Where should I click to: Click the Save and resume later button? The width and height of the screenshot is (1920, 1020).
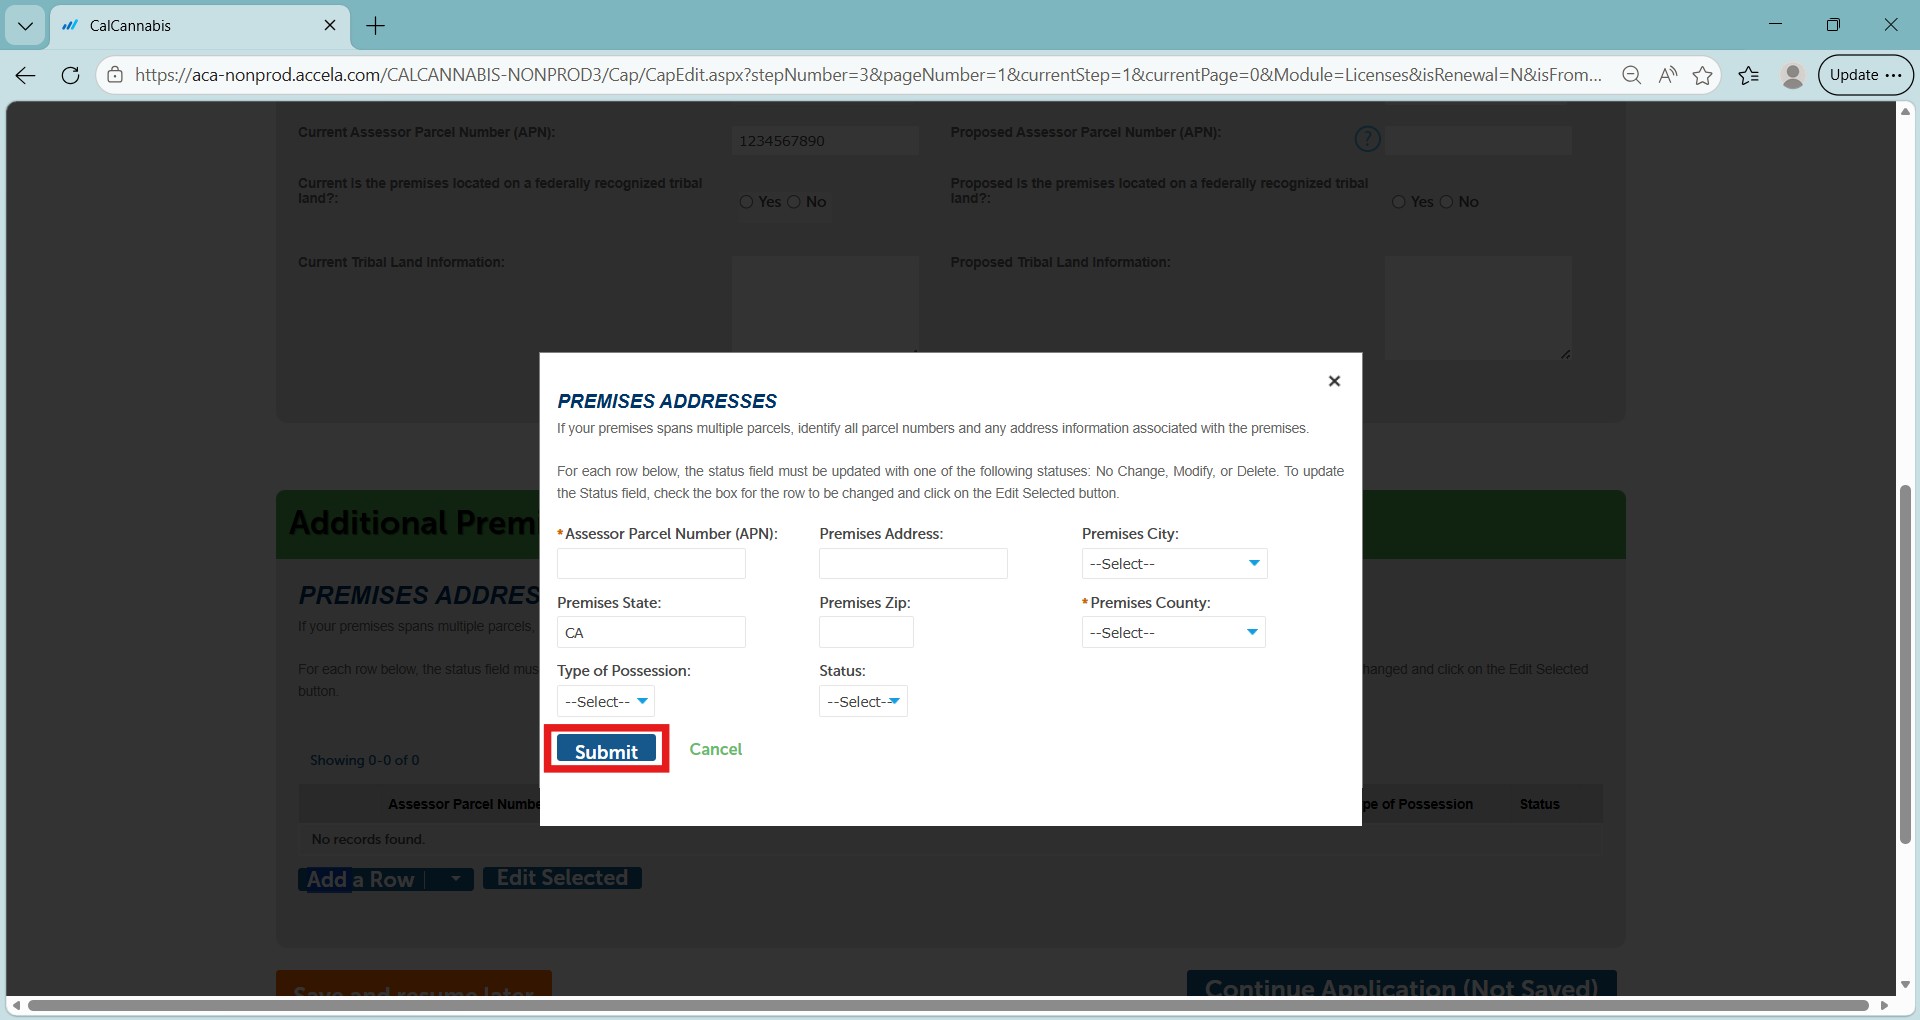tap(414, 984)
